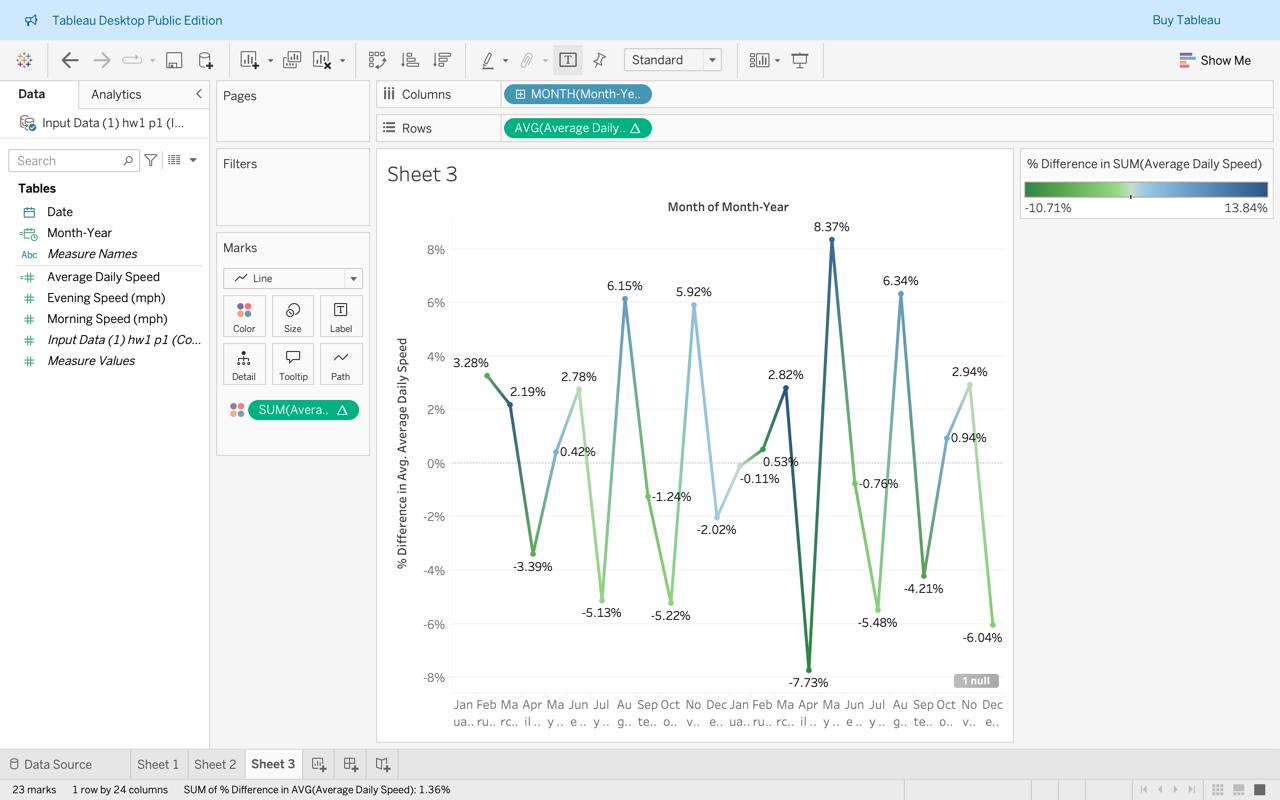Click the Swap Rows and Columns icon
Image resolution: width=1280 pixels, height=800 pixels.
point(377,60)
